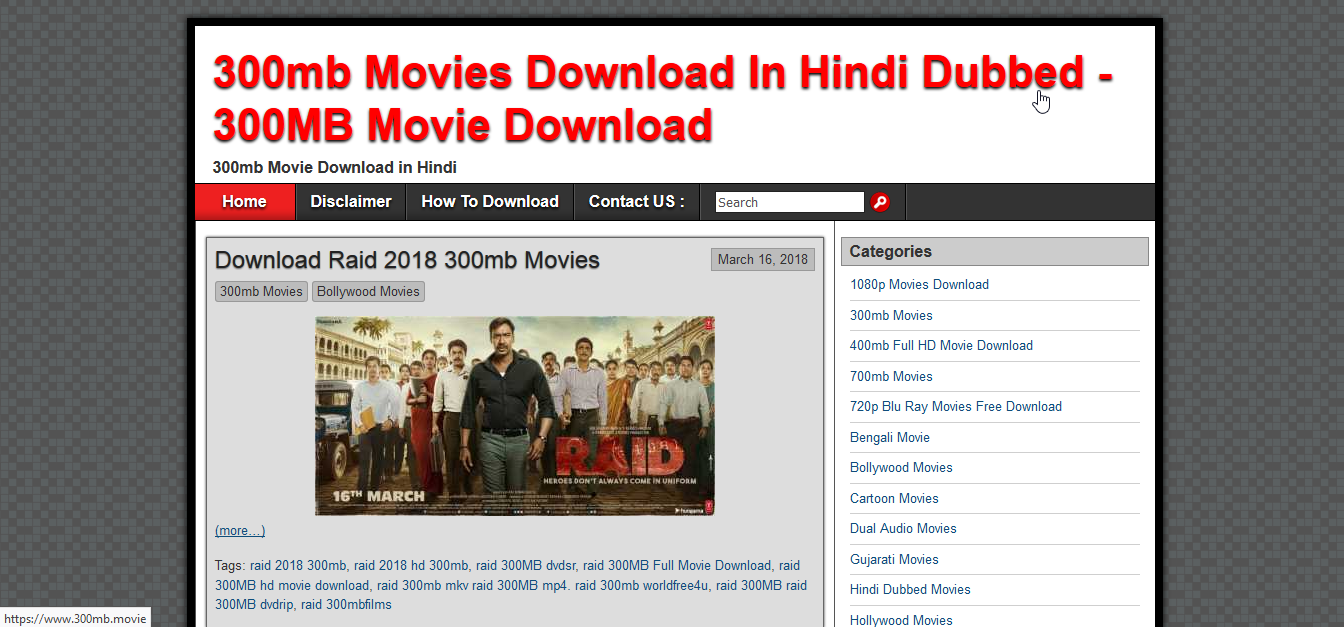The height and width of the screenshot is (627, 1344).
Task: Open sidebar category Bollywood Movies
Action: [x=901, y=467]
